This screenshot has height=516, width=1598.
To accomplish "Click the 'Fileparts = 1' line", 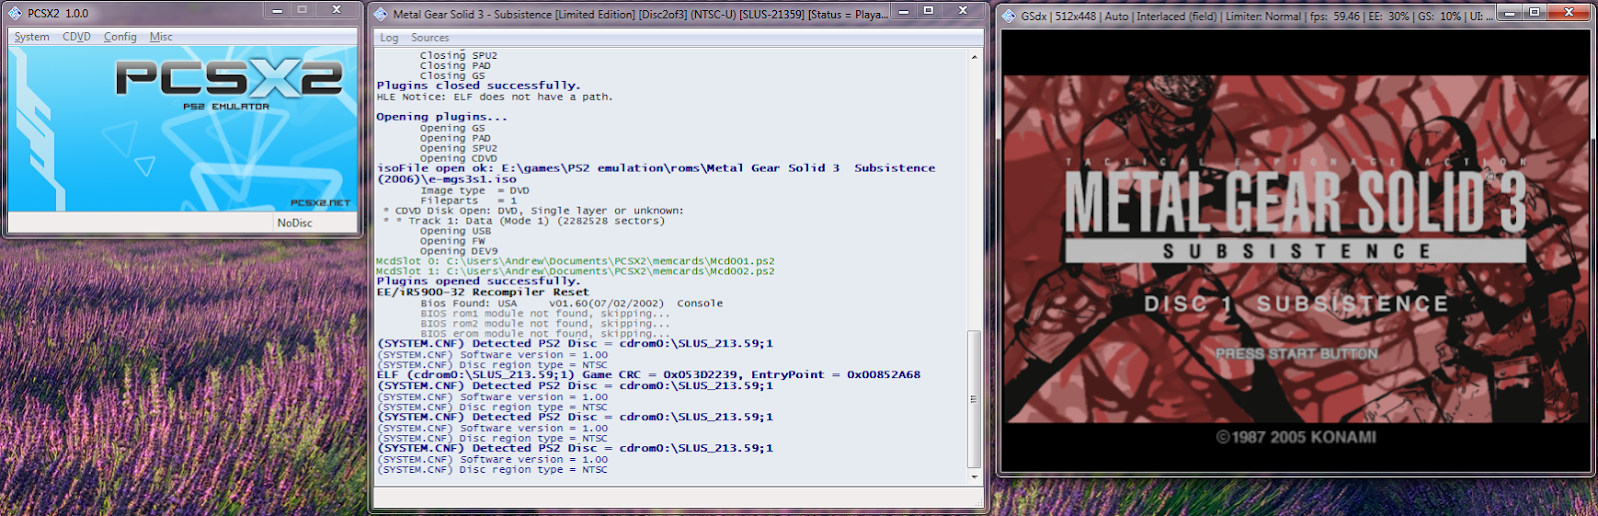I will tap(469, 200).
